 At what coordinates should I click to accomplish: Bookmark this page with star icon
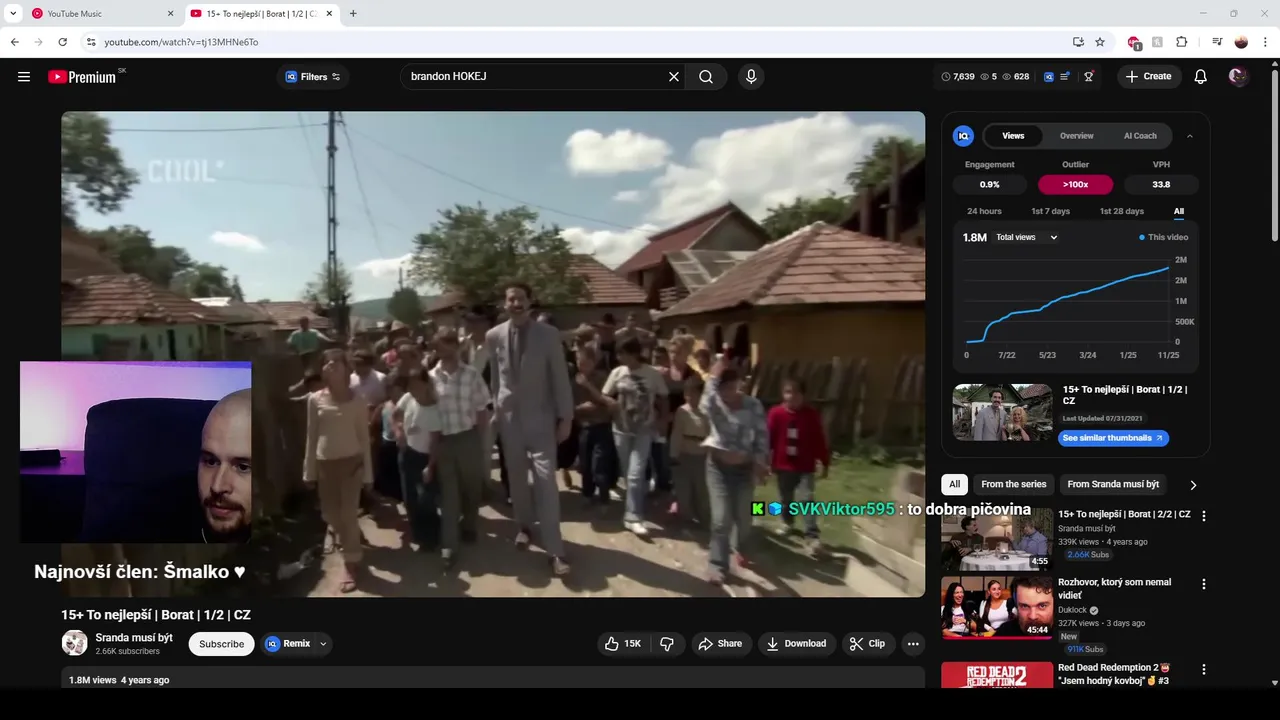[1100, 42]
